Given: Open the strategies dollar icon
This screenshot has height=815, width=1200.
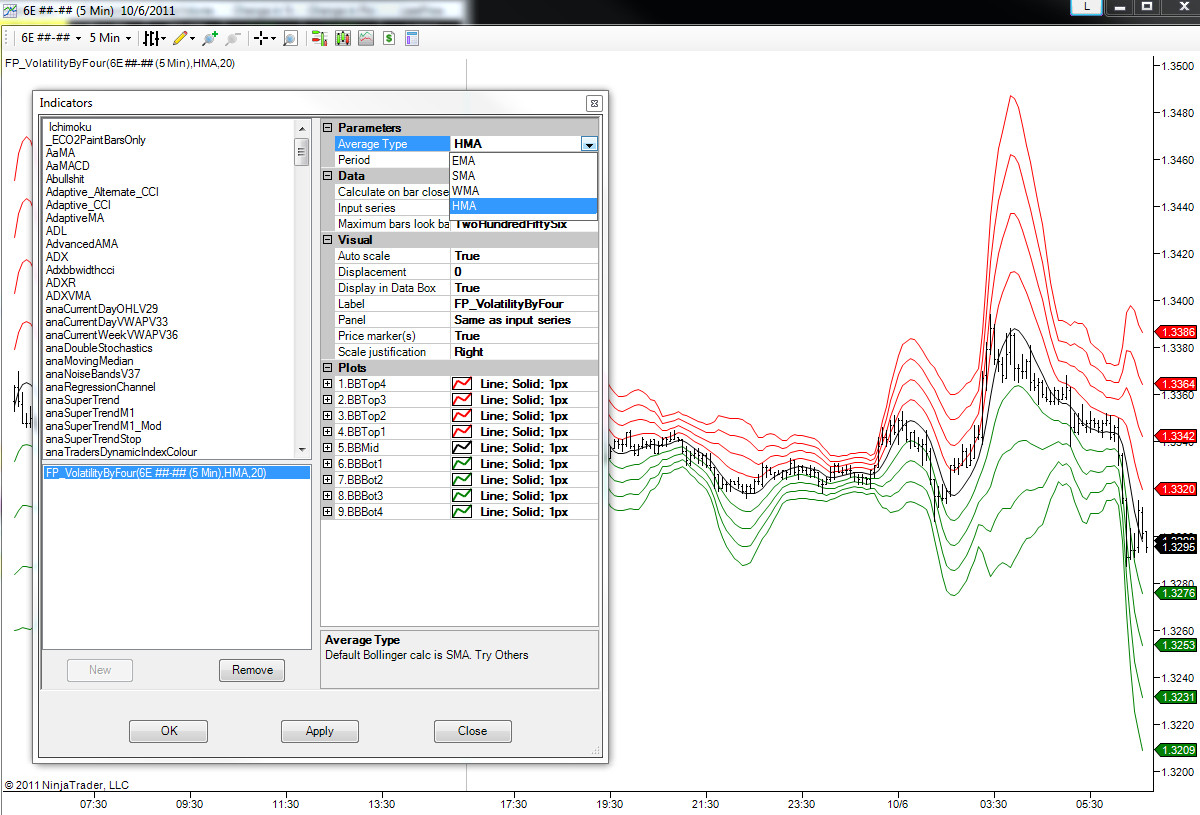Looking at the screenshot, I should point(389,38).
